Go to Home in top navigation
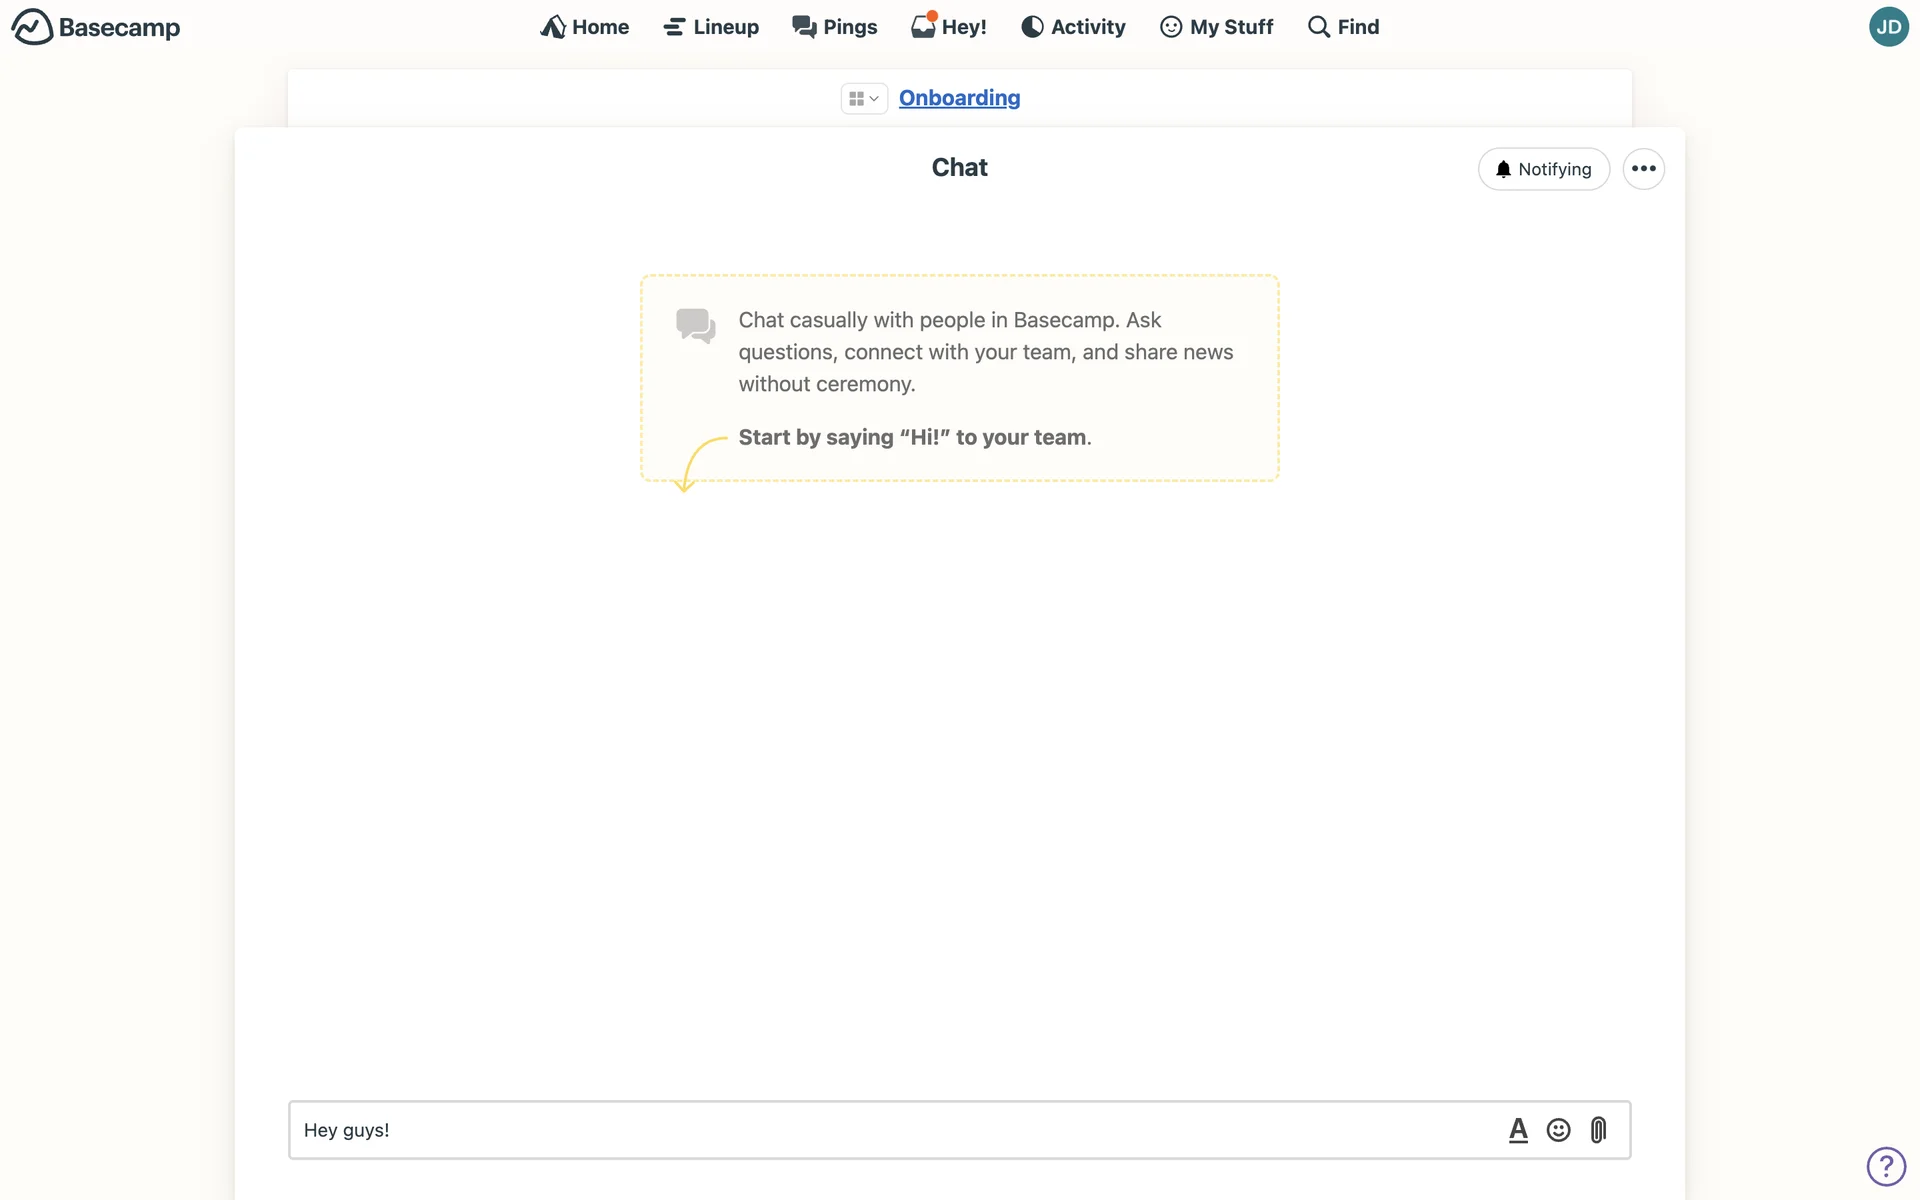The width and height of the screenshot is (1920, 1200). point(585,27)
